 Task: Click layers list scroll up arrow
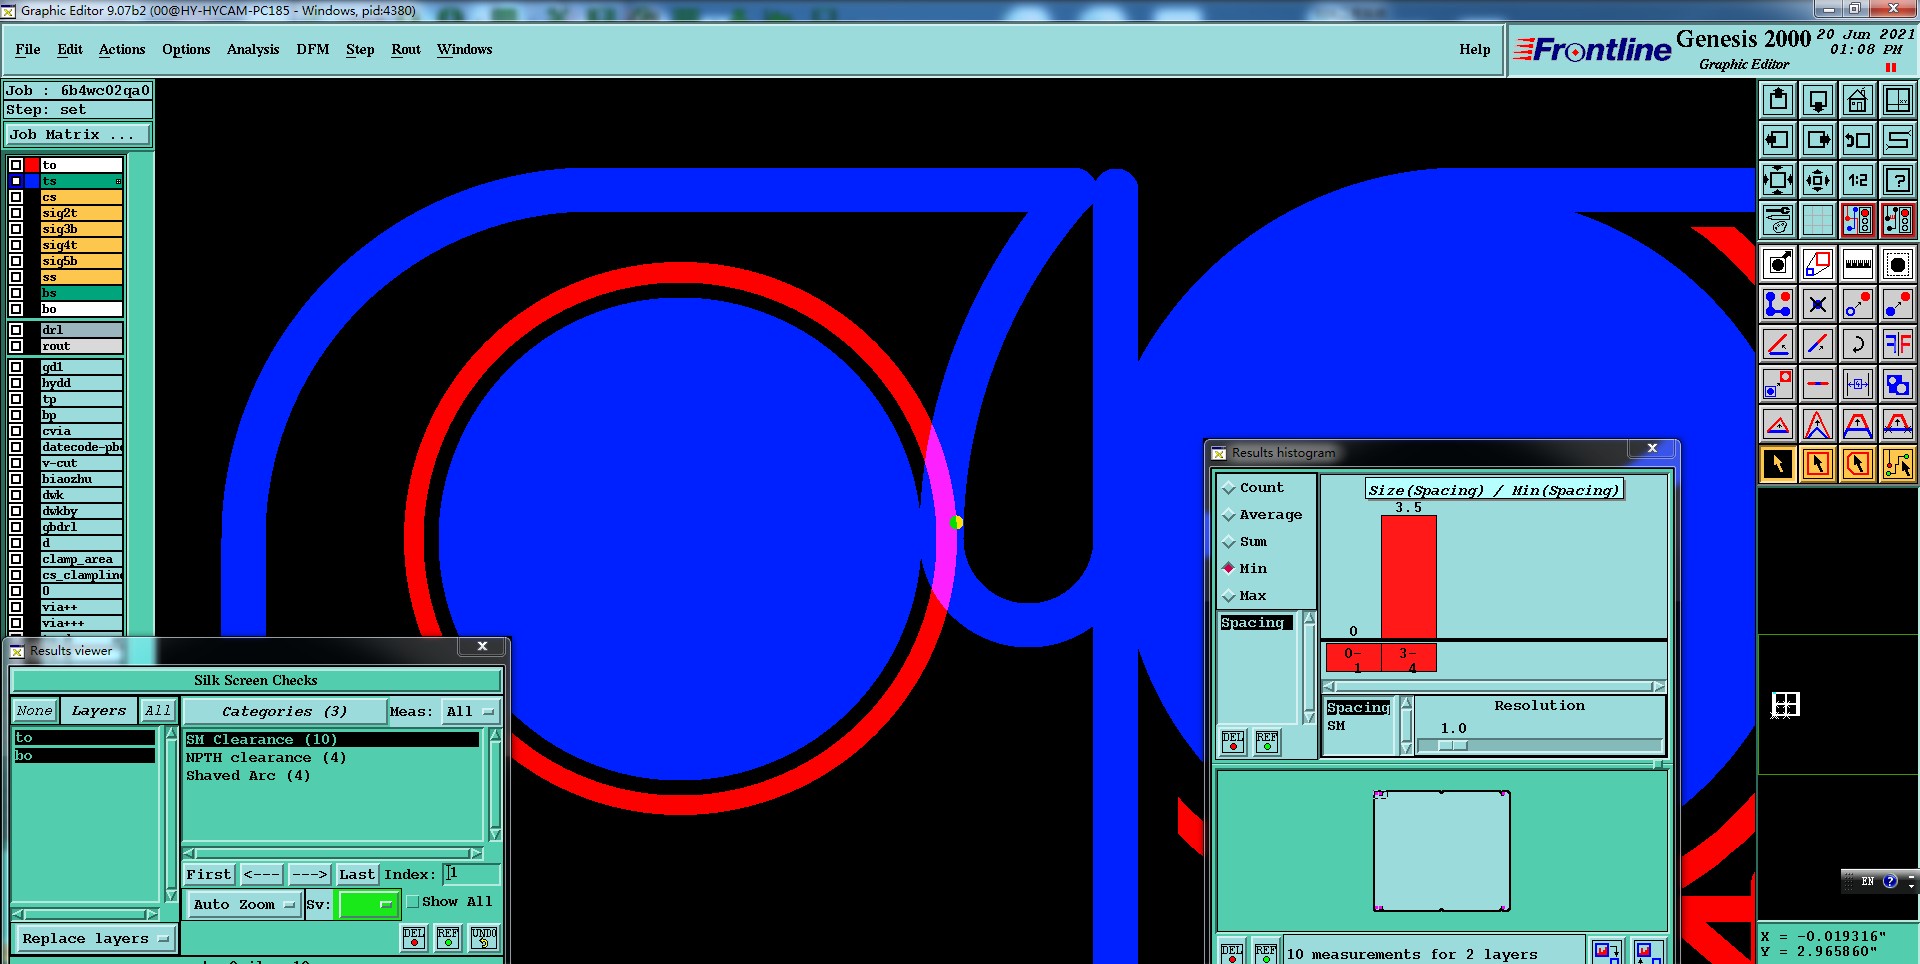point(170,734)
